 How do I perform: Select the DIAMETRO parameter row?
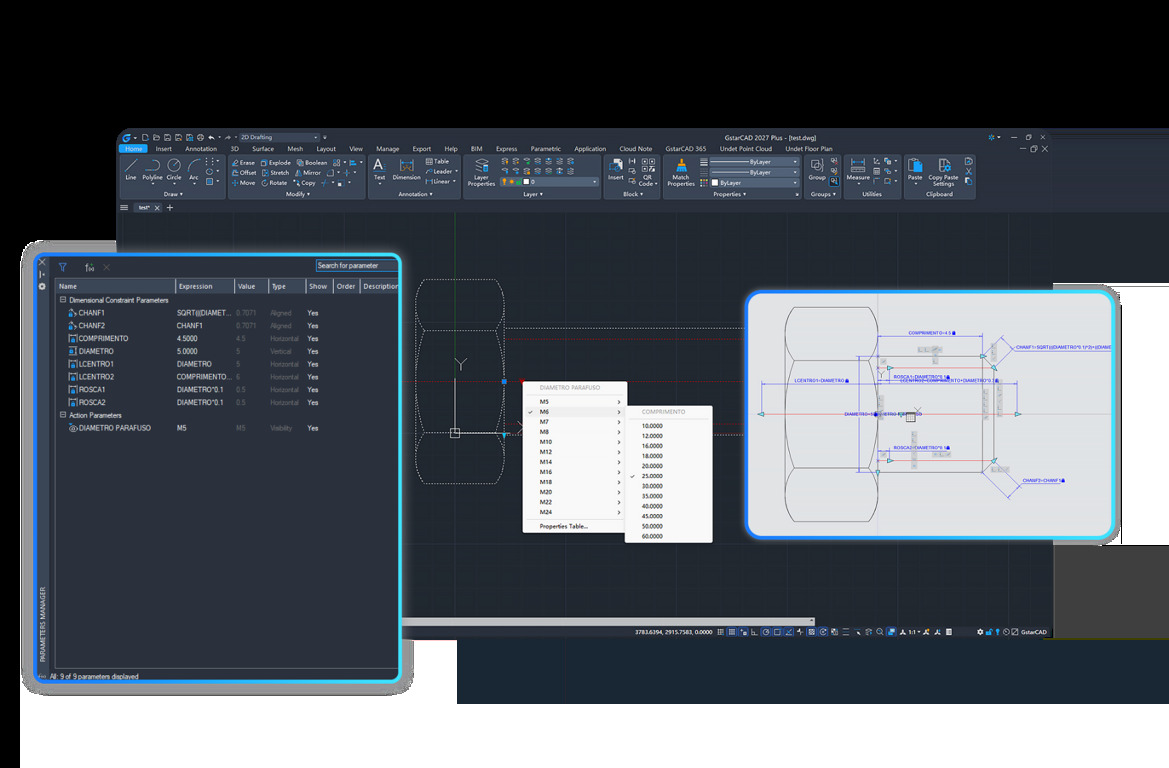click(227, 351)
